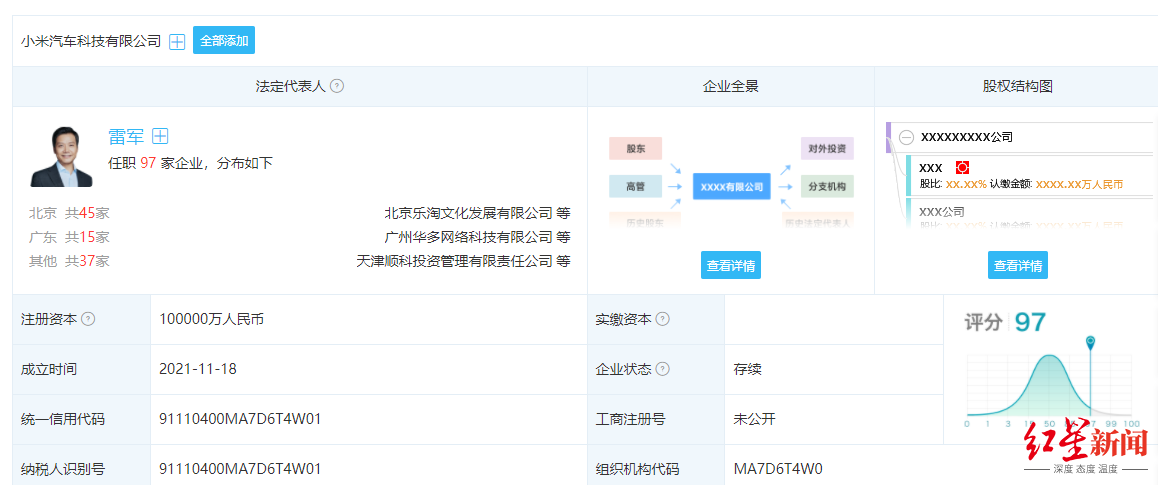This screenshot has height=485, width=1158.
Task: Collapse the XXXXXXXXX公司 tree node
Action: (x=906, y=137)
